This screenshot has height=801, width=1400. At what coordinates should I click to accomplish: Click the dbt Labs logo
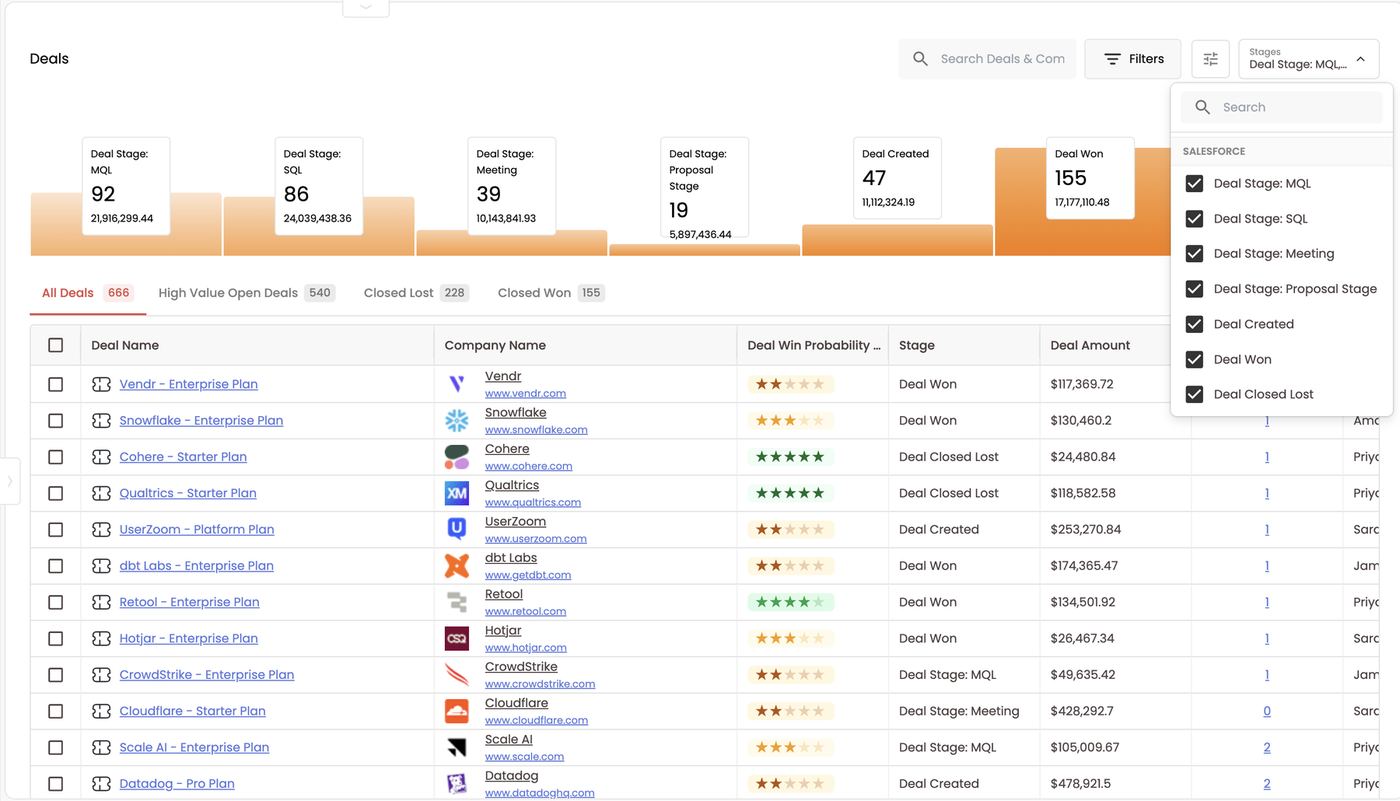click(x=457, y=566)
